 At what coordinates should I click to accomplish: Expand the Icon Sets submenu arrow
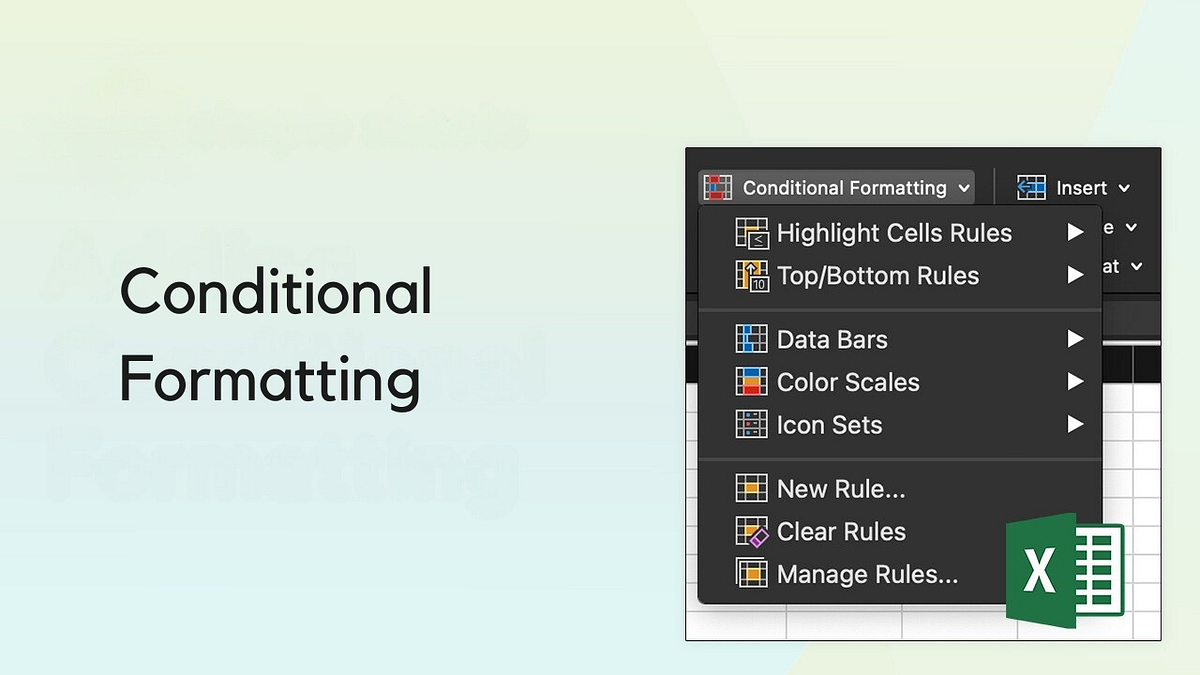(x=1077, y=425)
